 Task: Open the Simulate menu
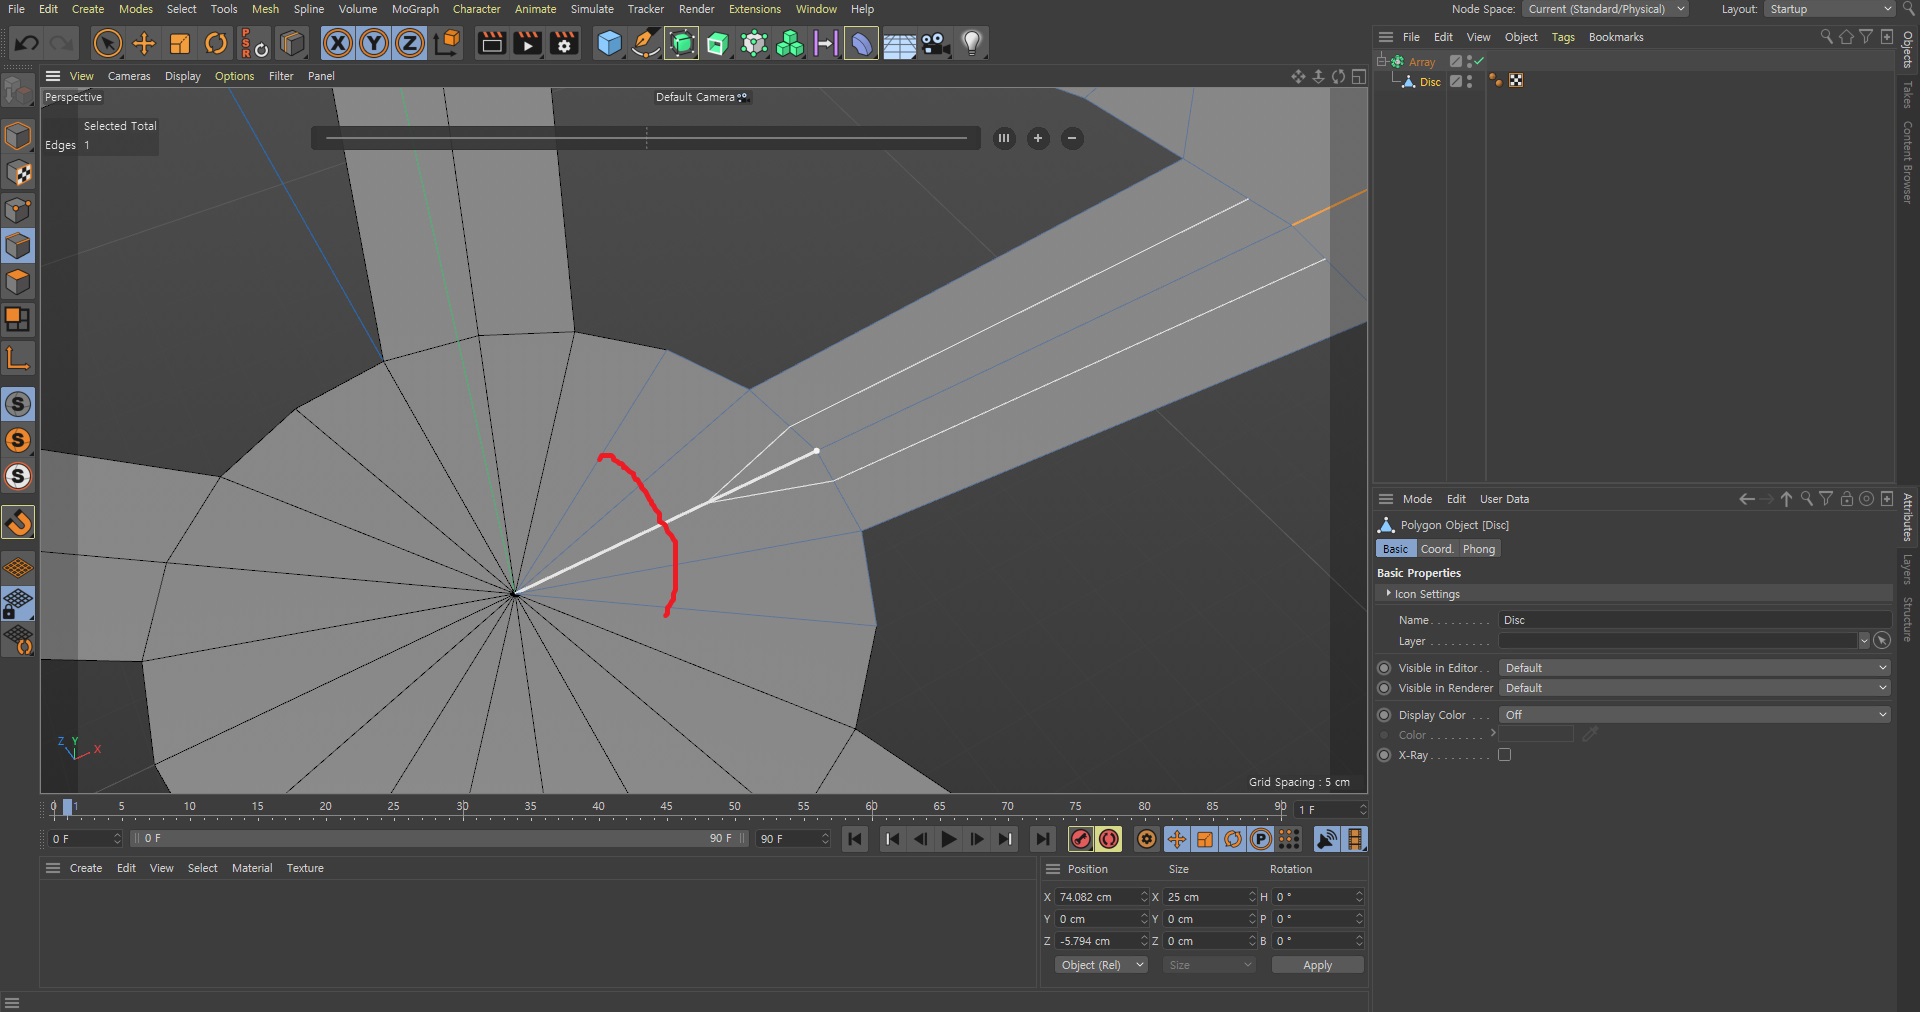592,9
